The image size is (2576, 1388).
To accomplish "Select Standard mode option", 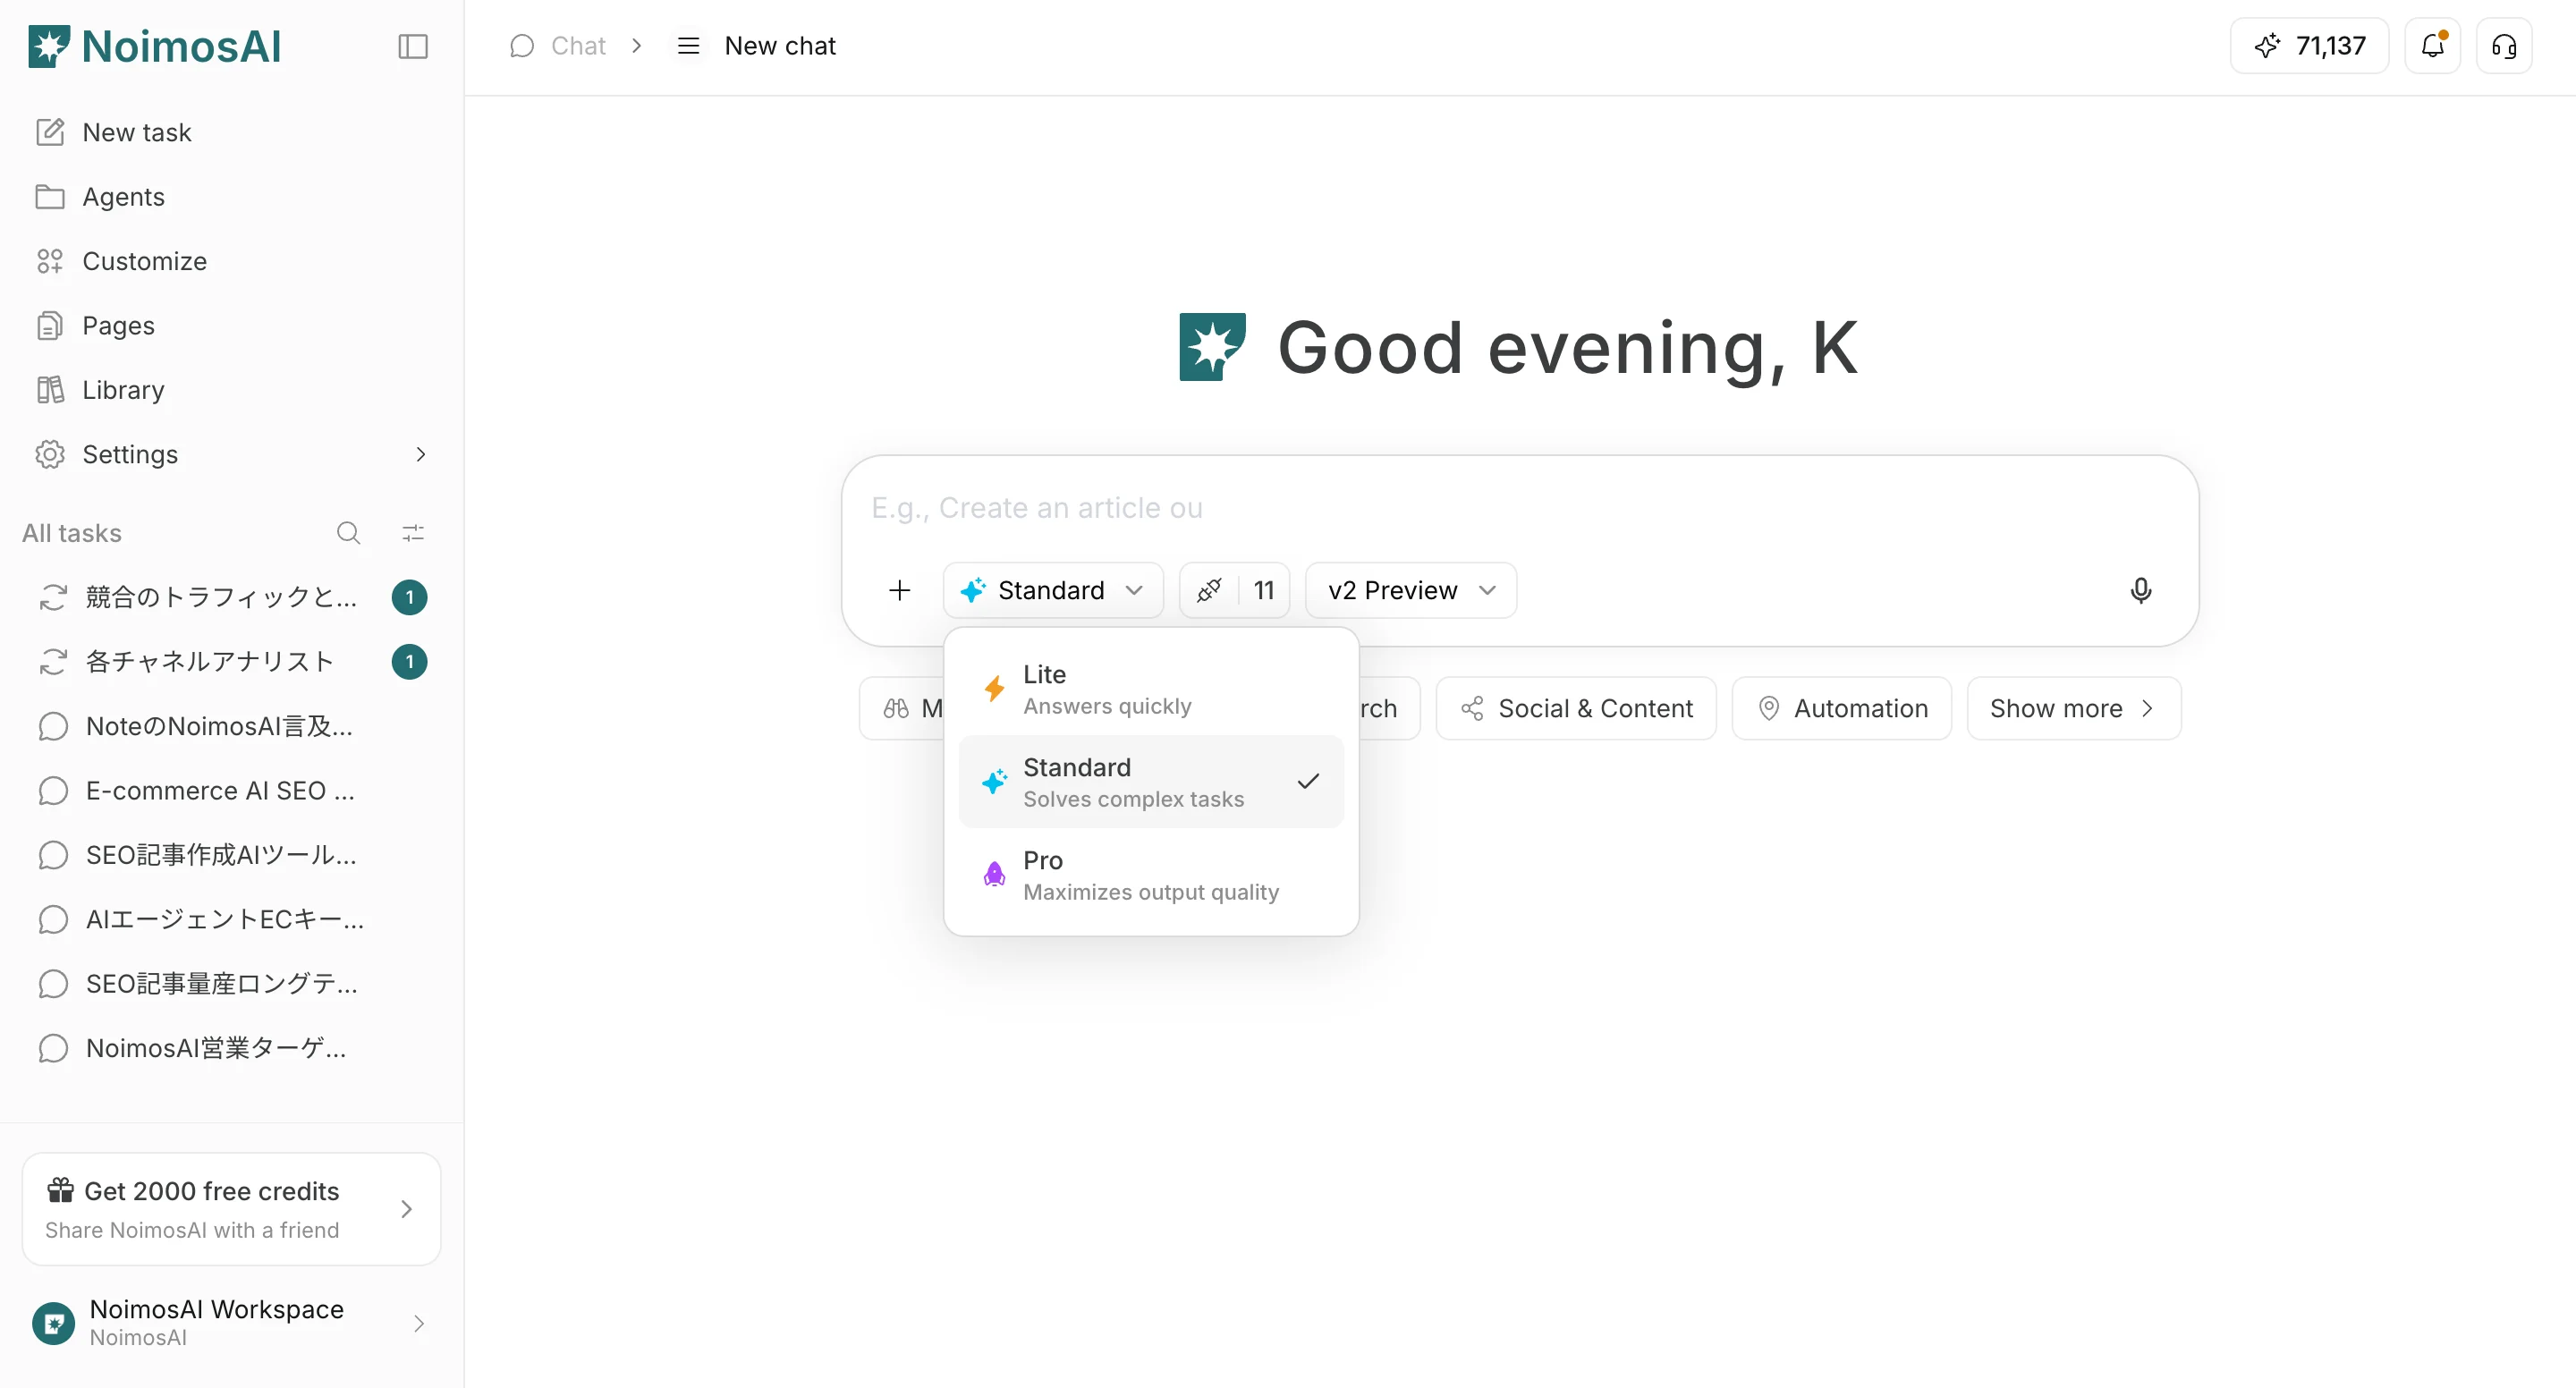I will [1151, 781].
